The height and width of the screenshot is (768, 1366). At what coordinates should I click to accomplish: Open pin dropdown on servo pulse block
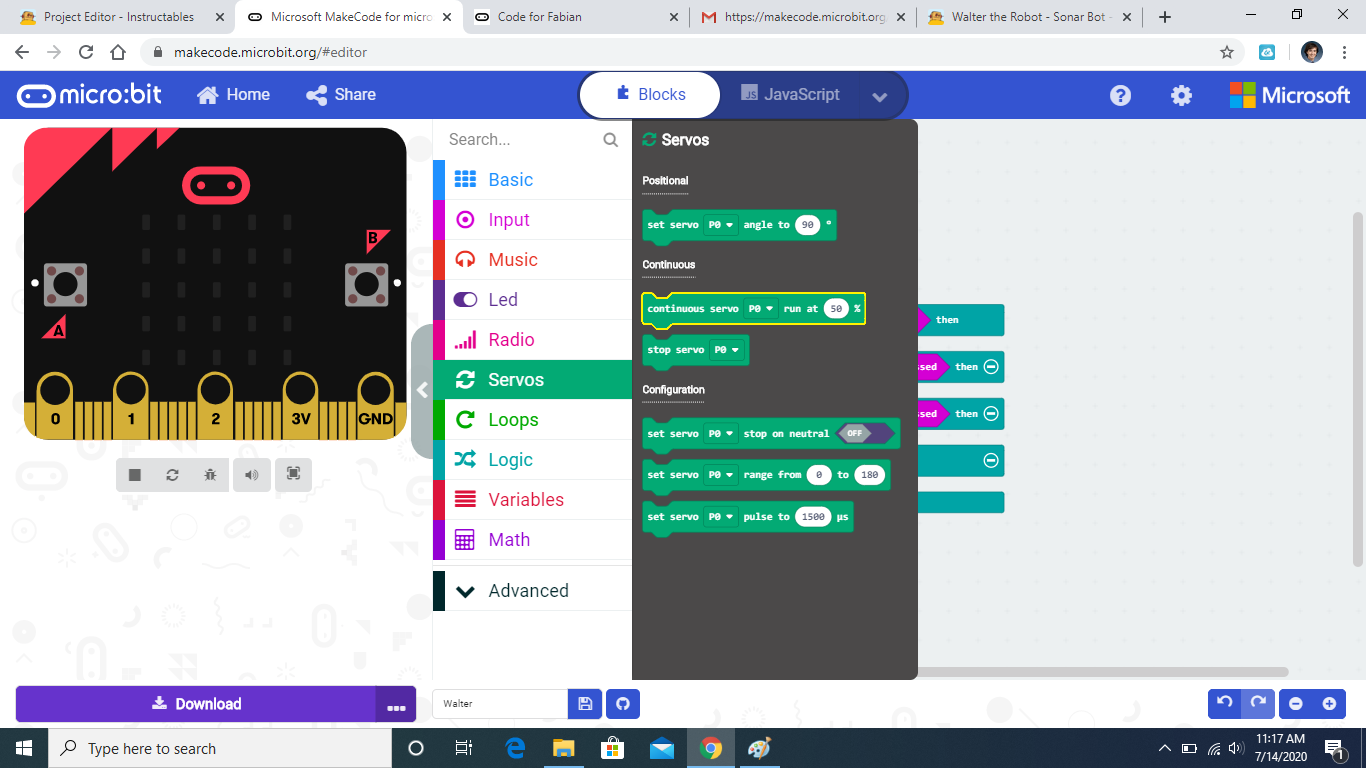coord(720,517)
